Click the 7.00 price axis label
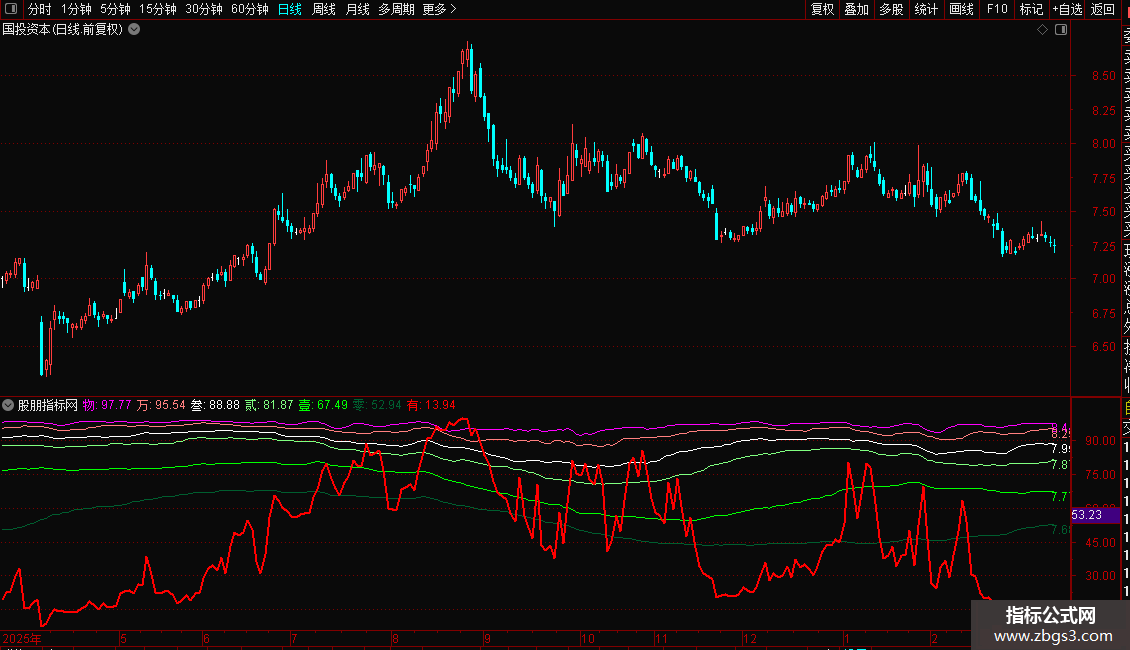This screenshot has width=1130, height=650. tap(1103, 279)
